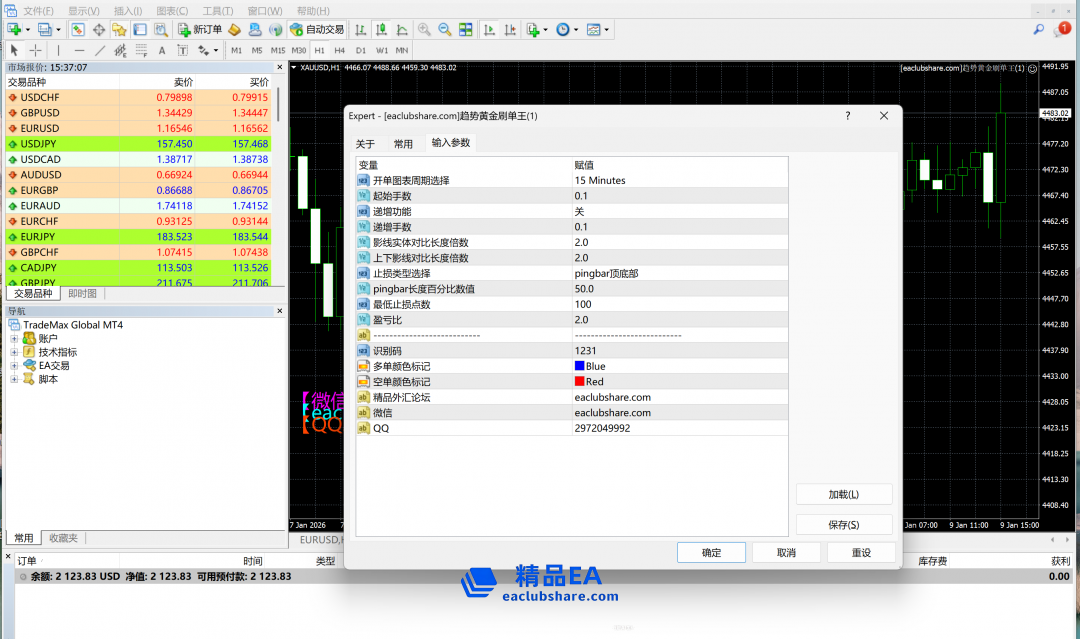Expand the 账户 tree node
The image size is (1080, 639).
pos(14,339)
